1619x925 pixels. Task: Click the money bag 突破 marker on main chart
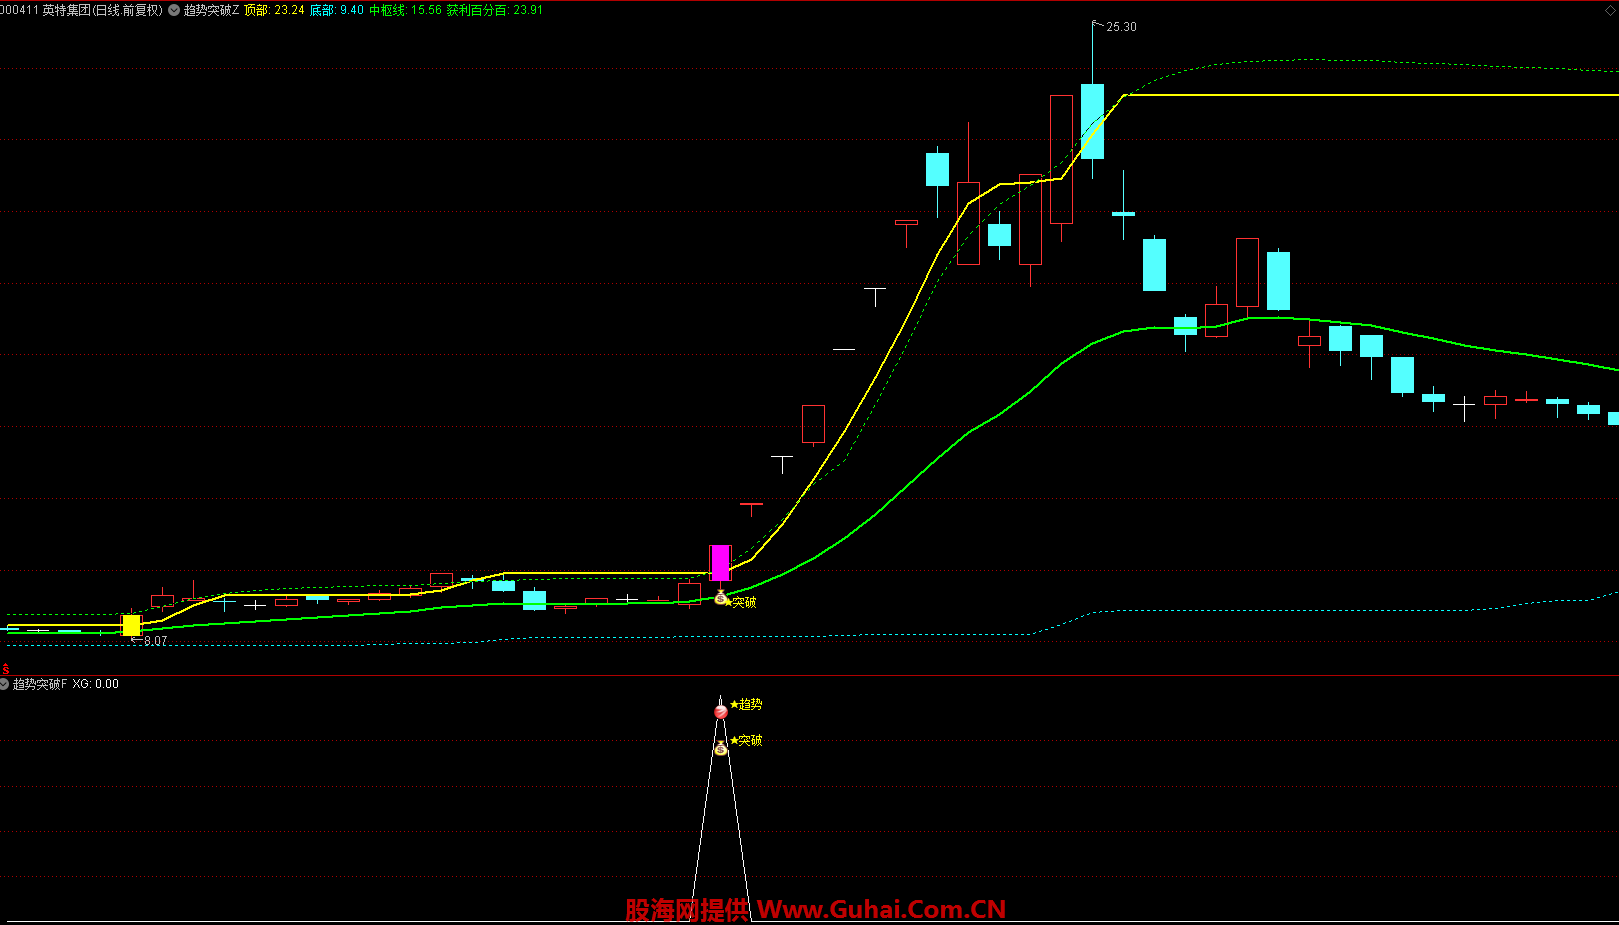point(720,598)
